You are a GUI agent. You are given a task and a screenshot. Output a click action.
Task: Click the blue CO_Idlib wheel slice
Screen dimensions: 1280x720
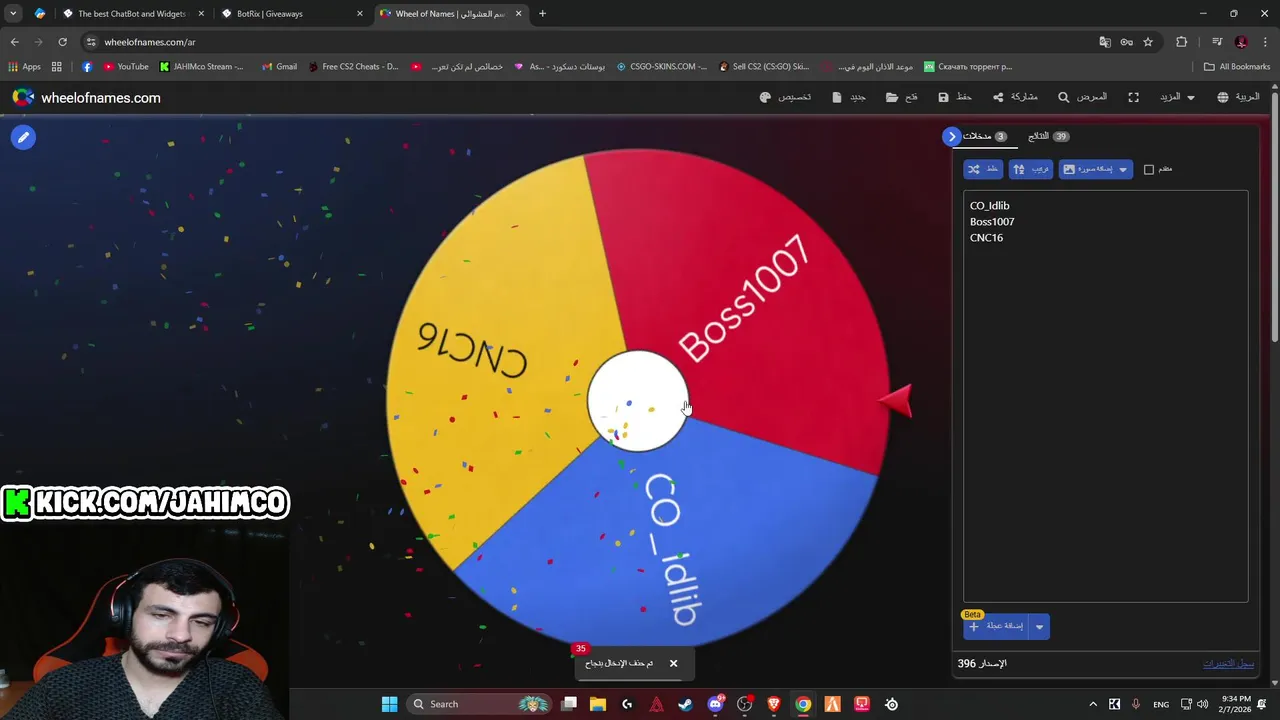tap(680, 540)
